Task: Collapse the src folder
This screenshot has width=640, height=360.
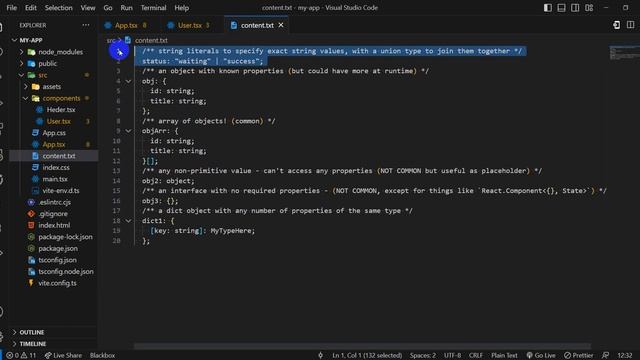Action: tap(22, 75)
